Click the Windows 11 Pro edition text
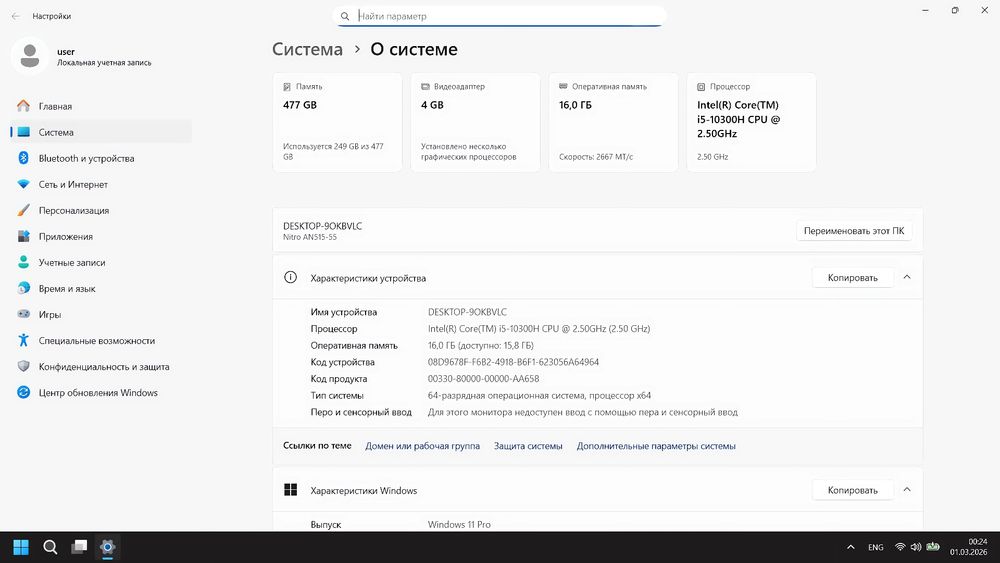The width and height of the screenshot is (1000, 563). (x=459, y=524)
